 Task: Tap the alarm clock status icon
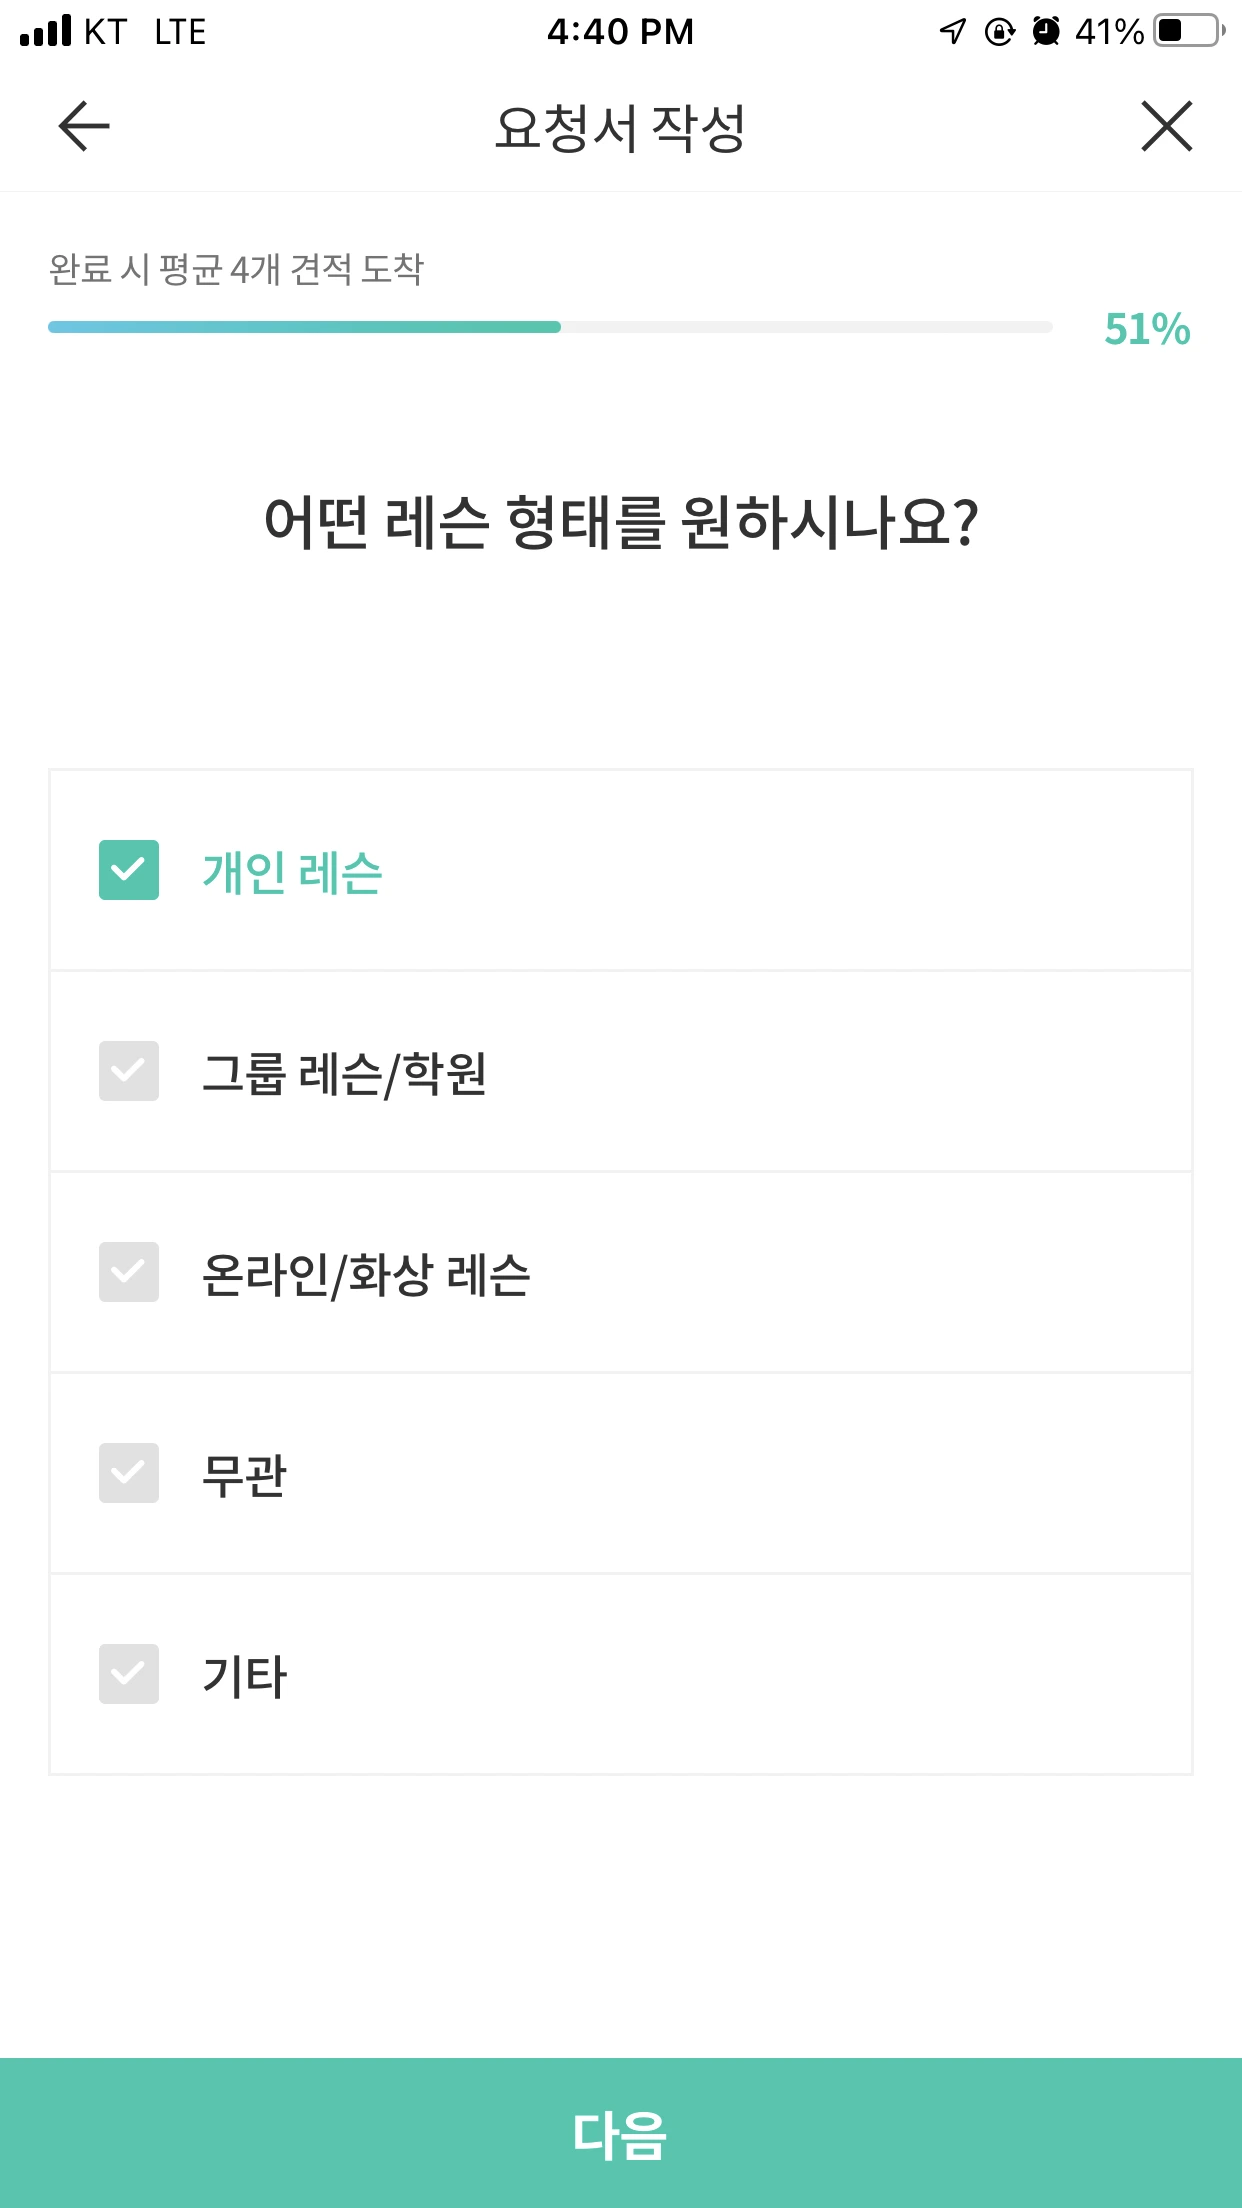(1046, 31)
